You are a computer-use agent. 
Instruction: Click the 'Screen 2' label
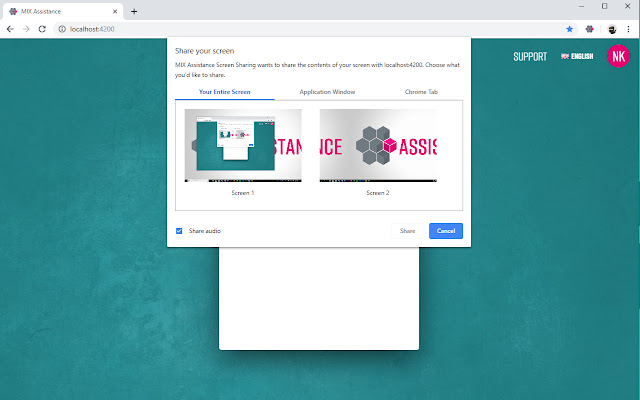click(378, 193)
